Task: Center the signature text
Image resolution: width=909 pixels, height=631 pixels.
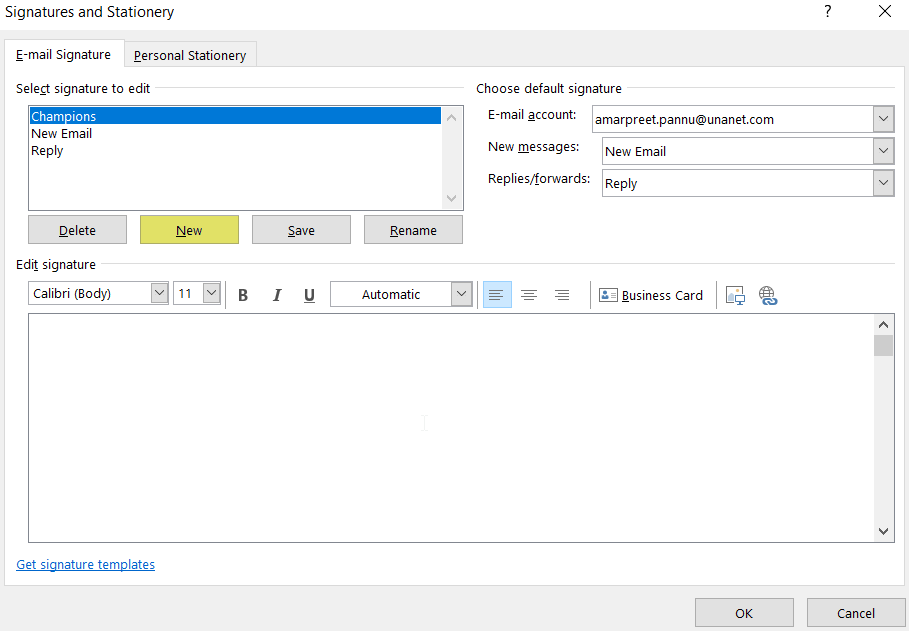Action: (x=529, y=294)
